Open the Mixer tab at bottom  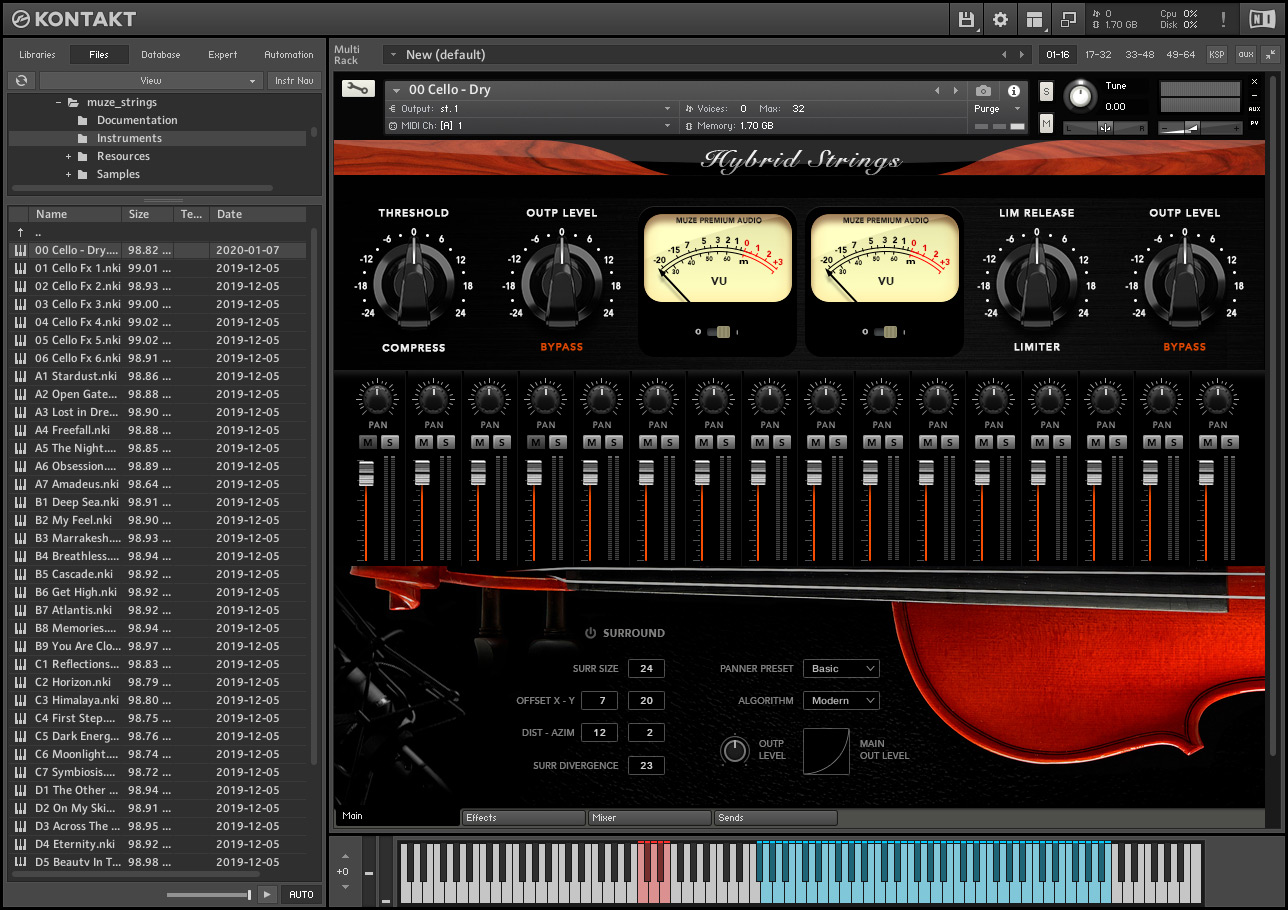[649, 818]
